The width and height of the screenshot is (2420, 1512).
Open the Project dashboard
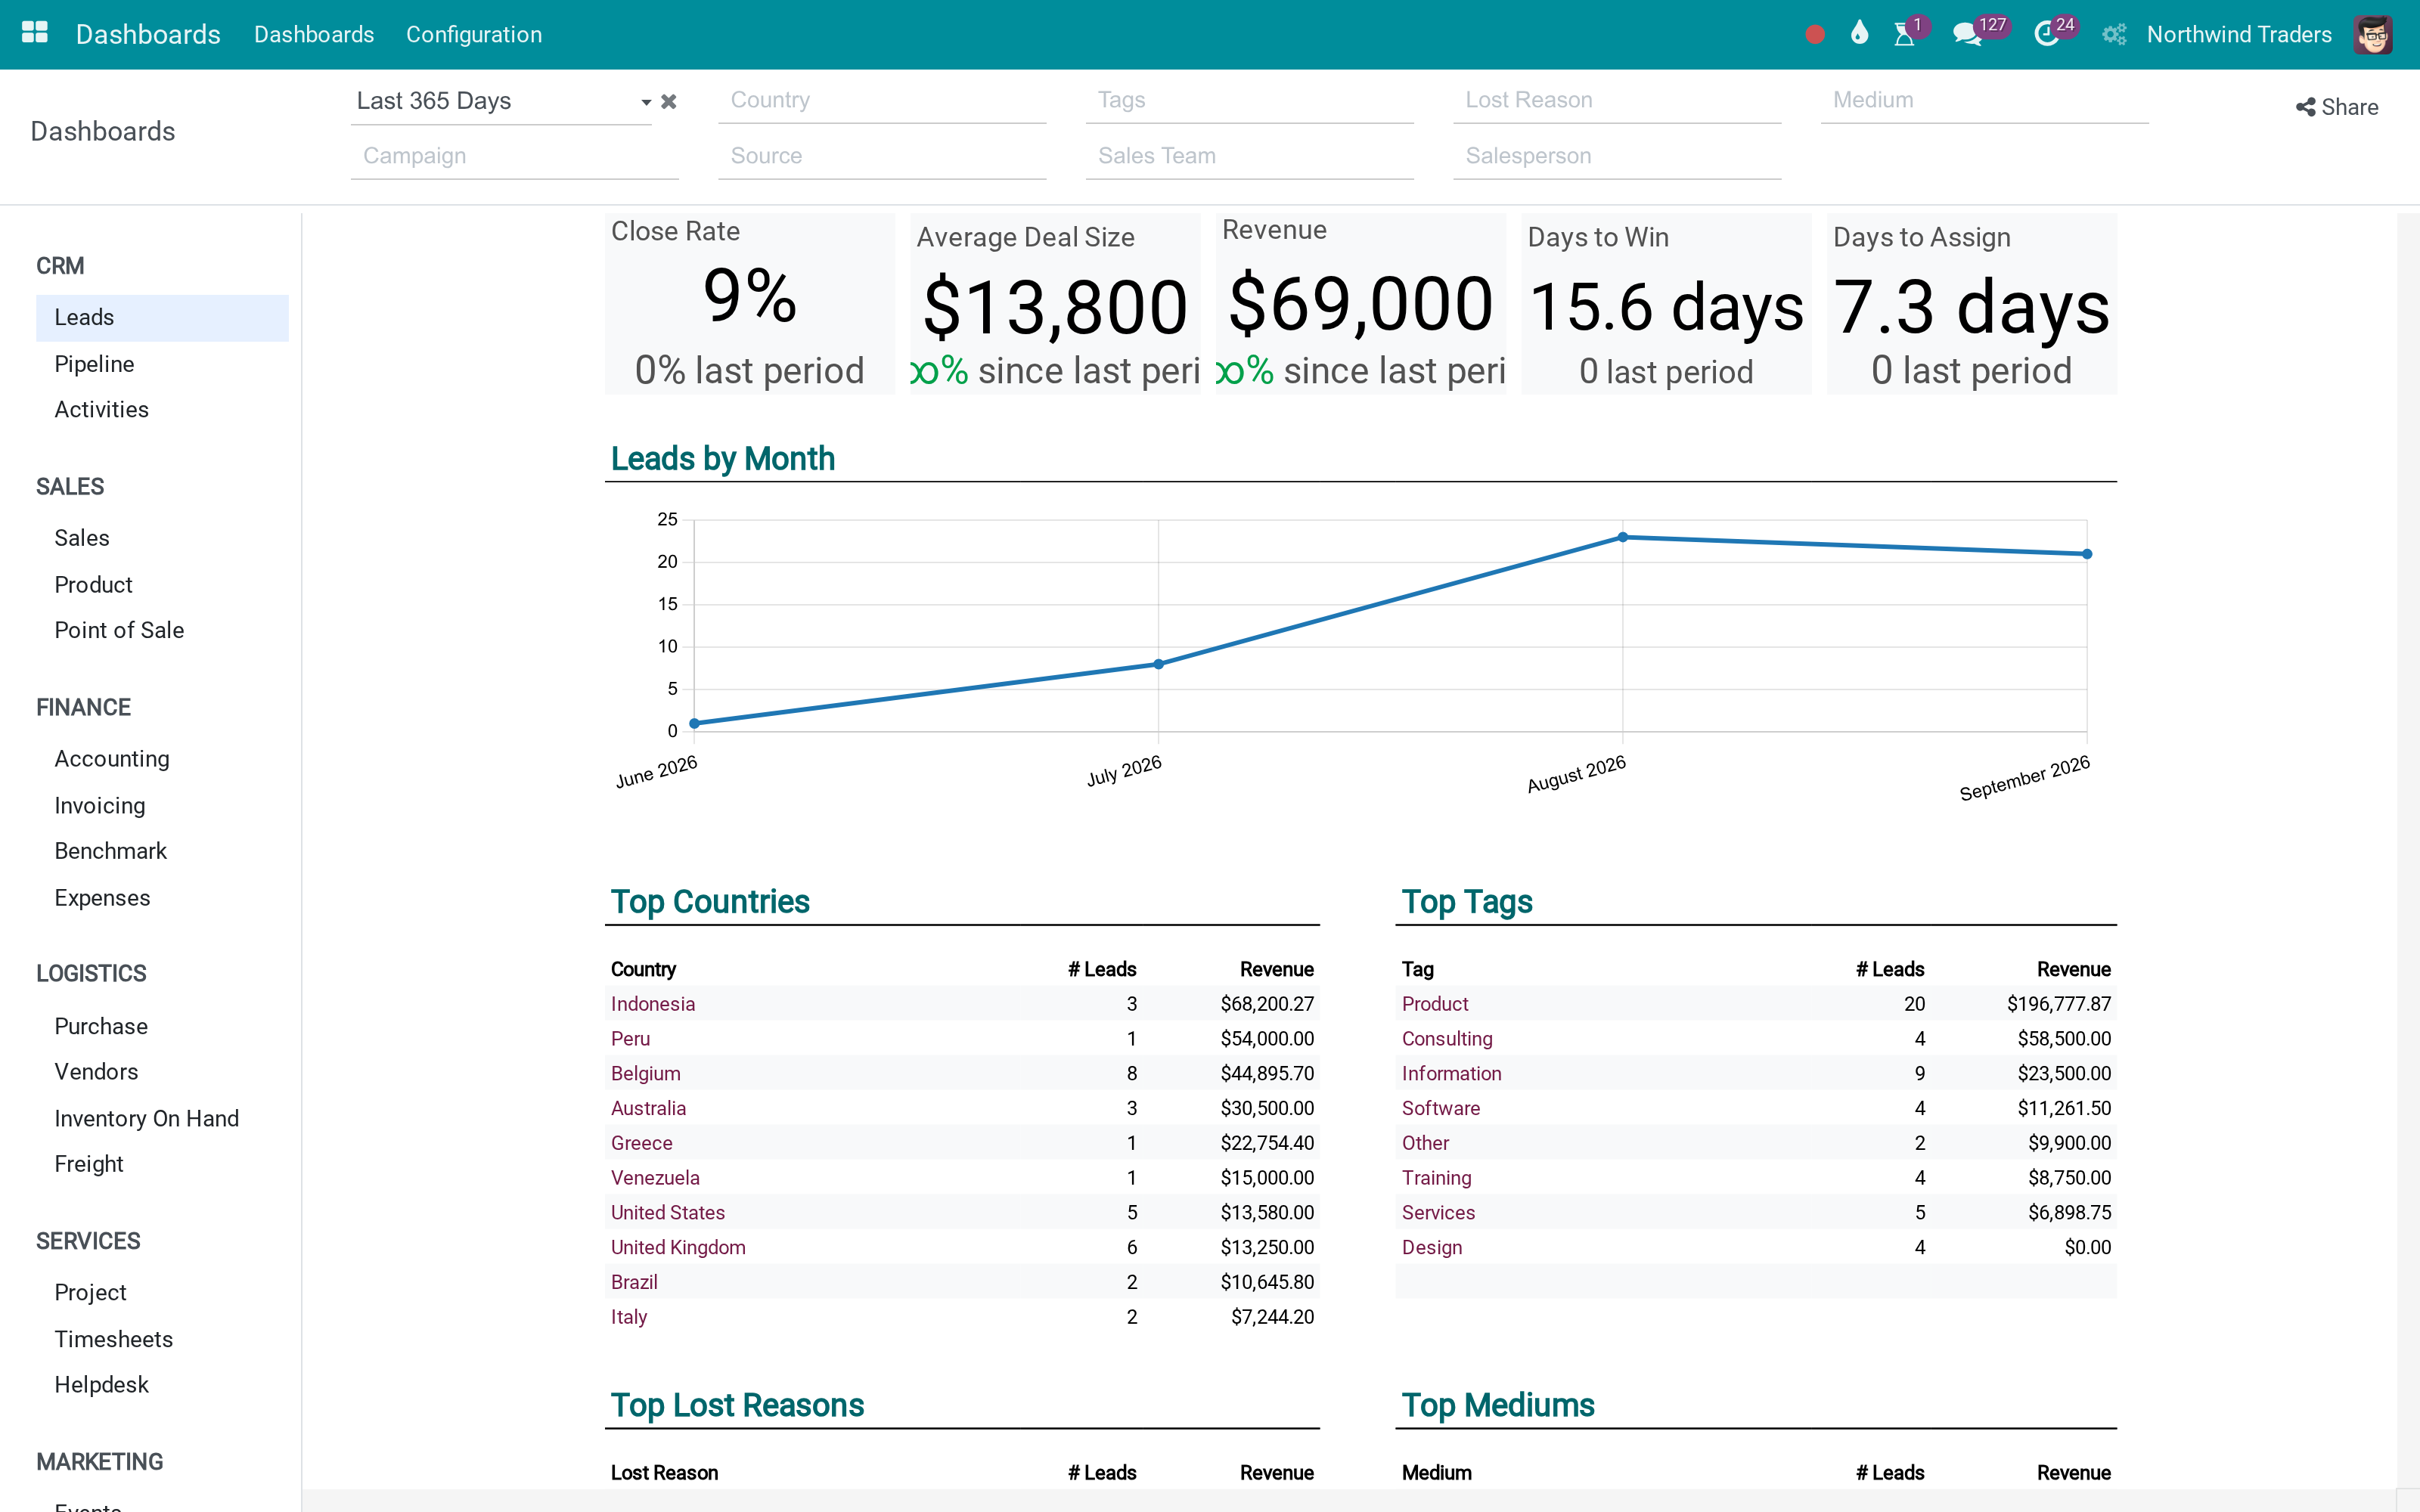(x=162, y=1293)
